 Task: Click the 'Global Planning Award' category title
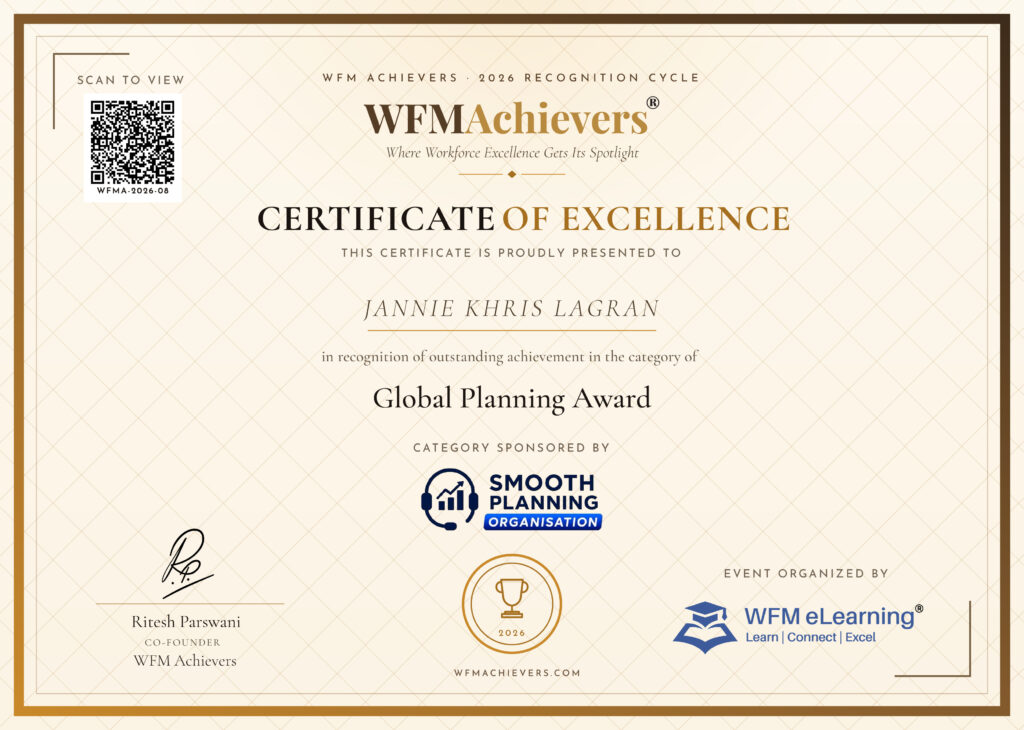coord(512,398)
